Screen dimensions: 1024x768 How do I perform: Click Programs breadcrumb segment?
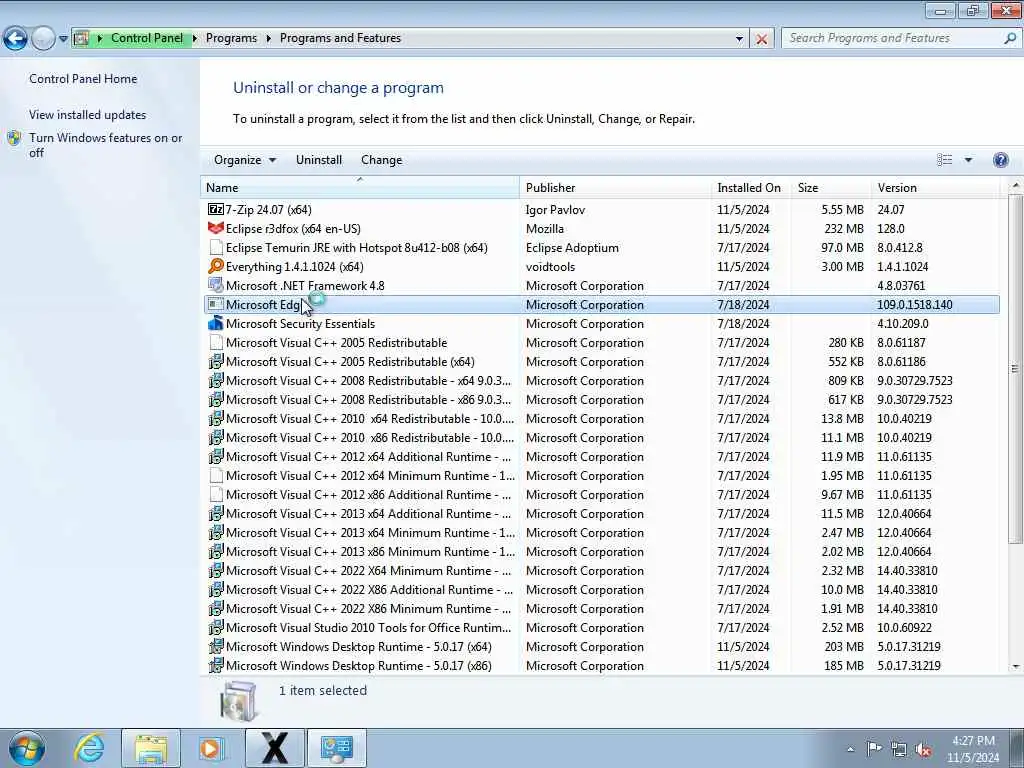point(231,38)
